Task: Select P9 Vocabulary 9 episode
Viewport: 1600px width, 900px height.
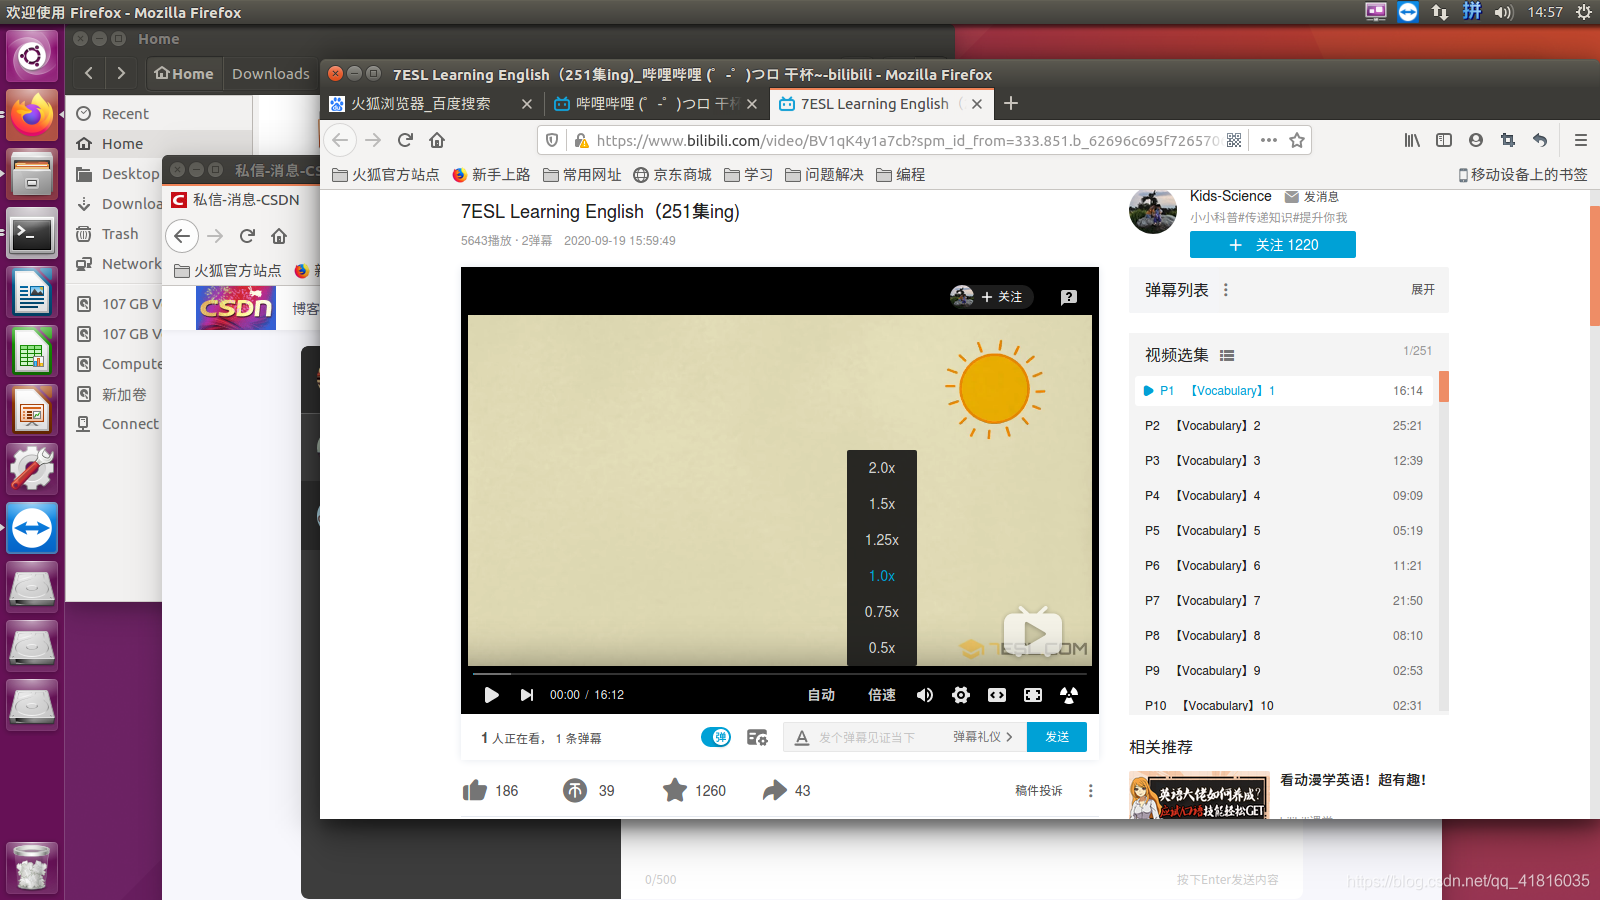Action: tap(1284, 671)
